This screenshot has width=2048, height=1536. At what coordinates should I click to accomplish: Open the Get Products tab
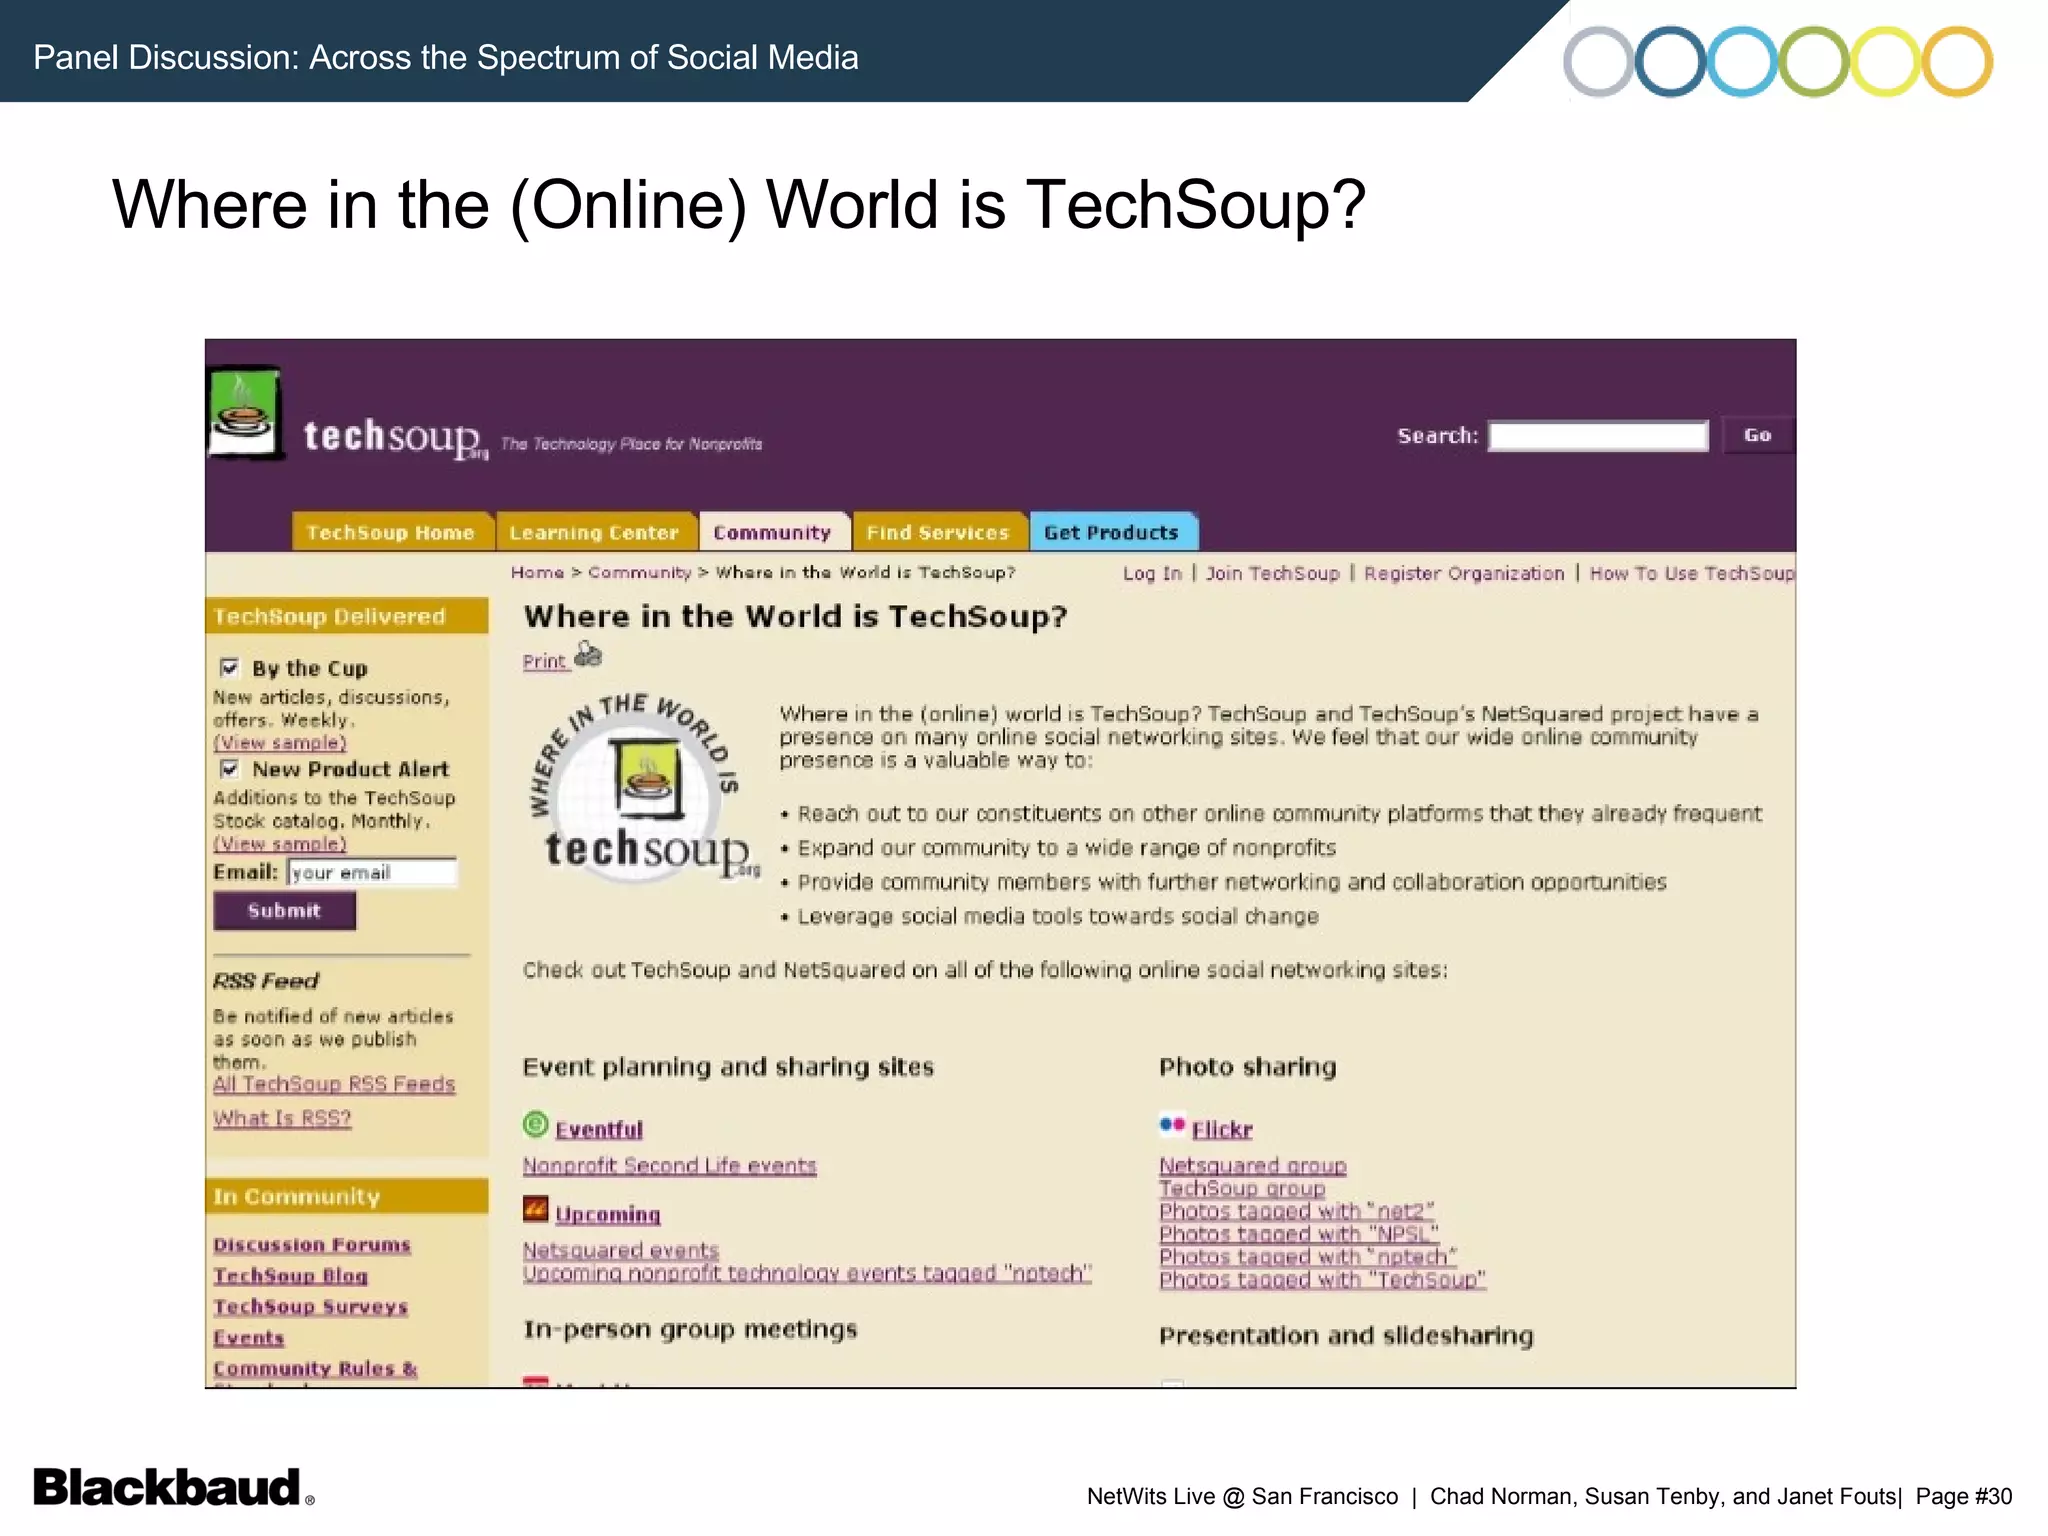(x=1113, y=532)
